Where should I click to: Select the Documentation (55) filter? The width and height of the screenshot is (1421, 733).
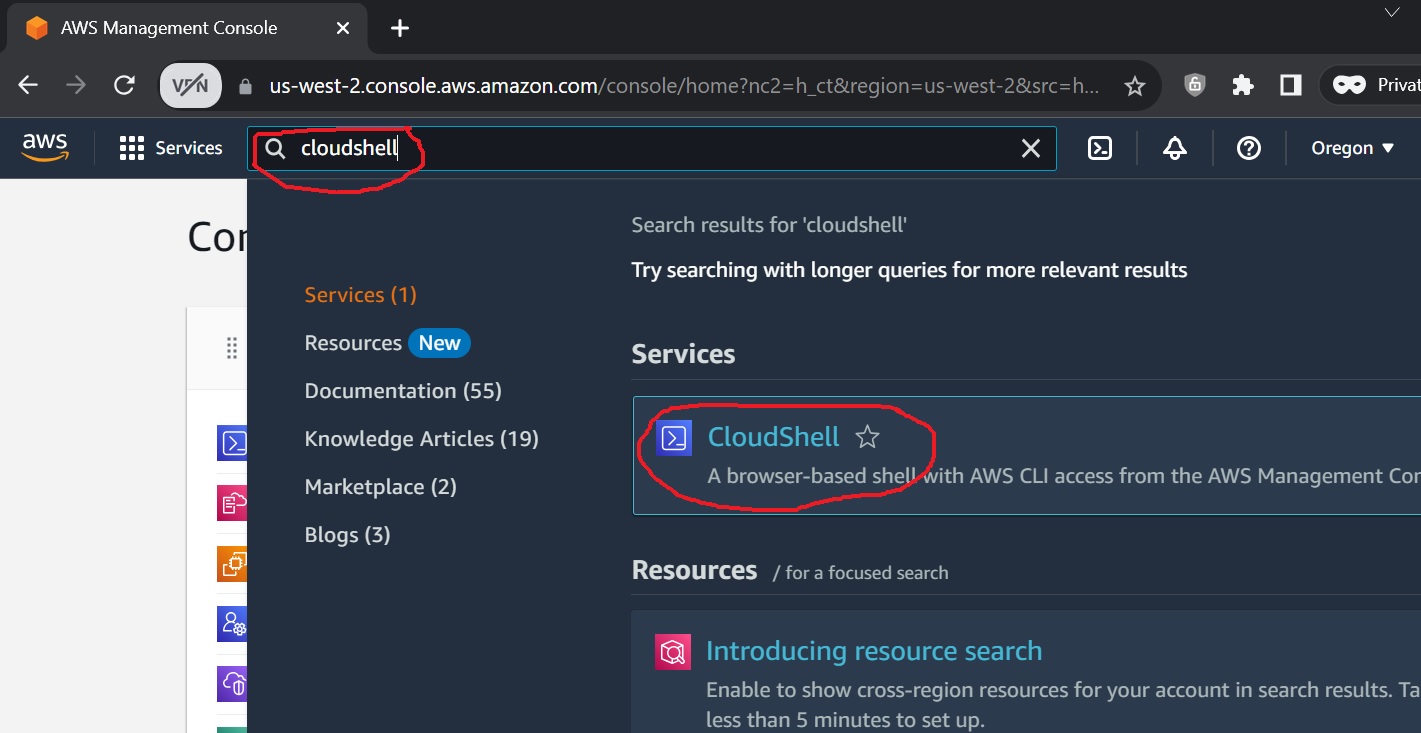pos(403,391)
